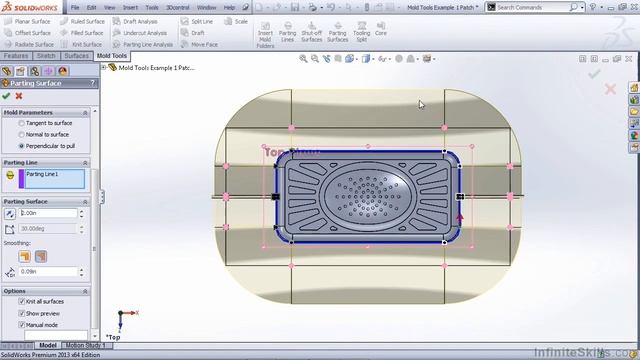640x360 pixels.
Task: Cancel the Parting Surface with red X
Action: pos(19,96)
